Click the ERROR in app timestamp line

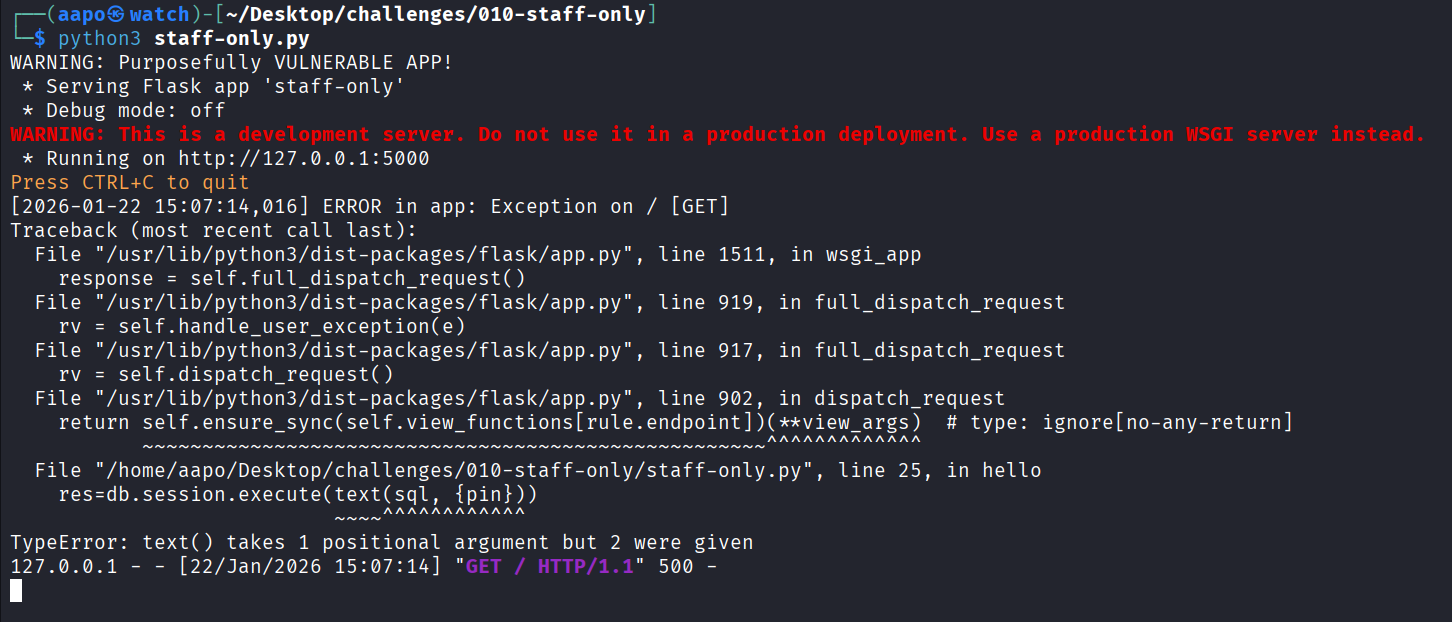pyautogui.click(x=369, y=206)
